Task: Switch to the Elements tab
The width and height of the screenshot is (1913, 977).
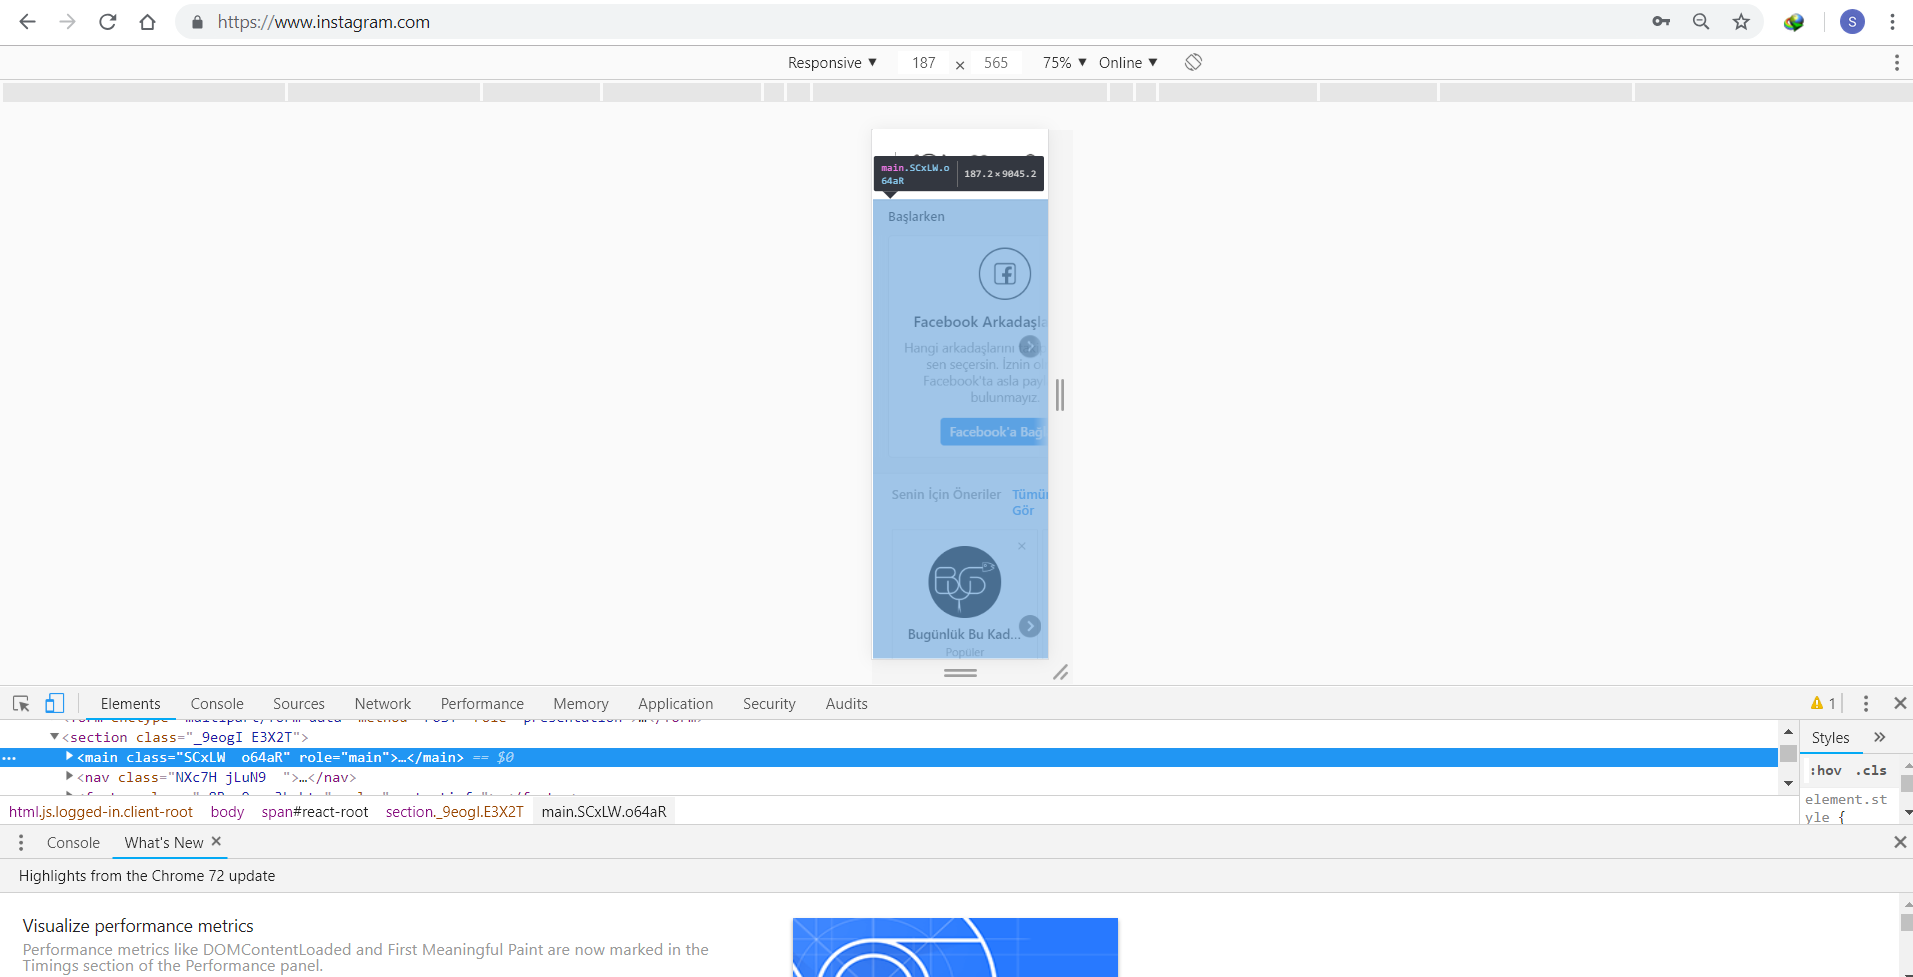Action: point(130,704)
